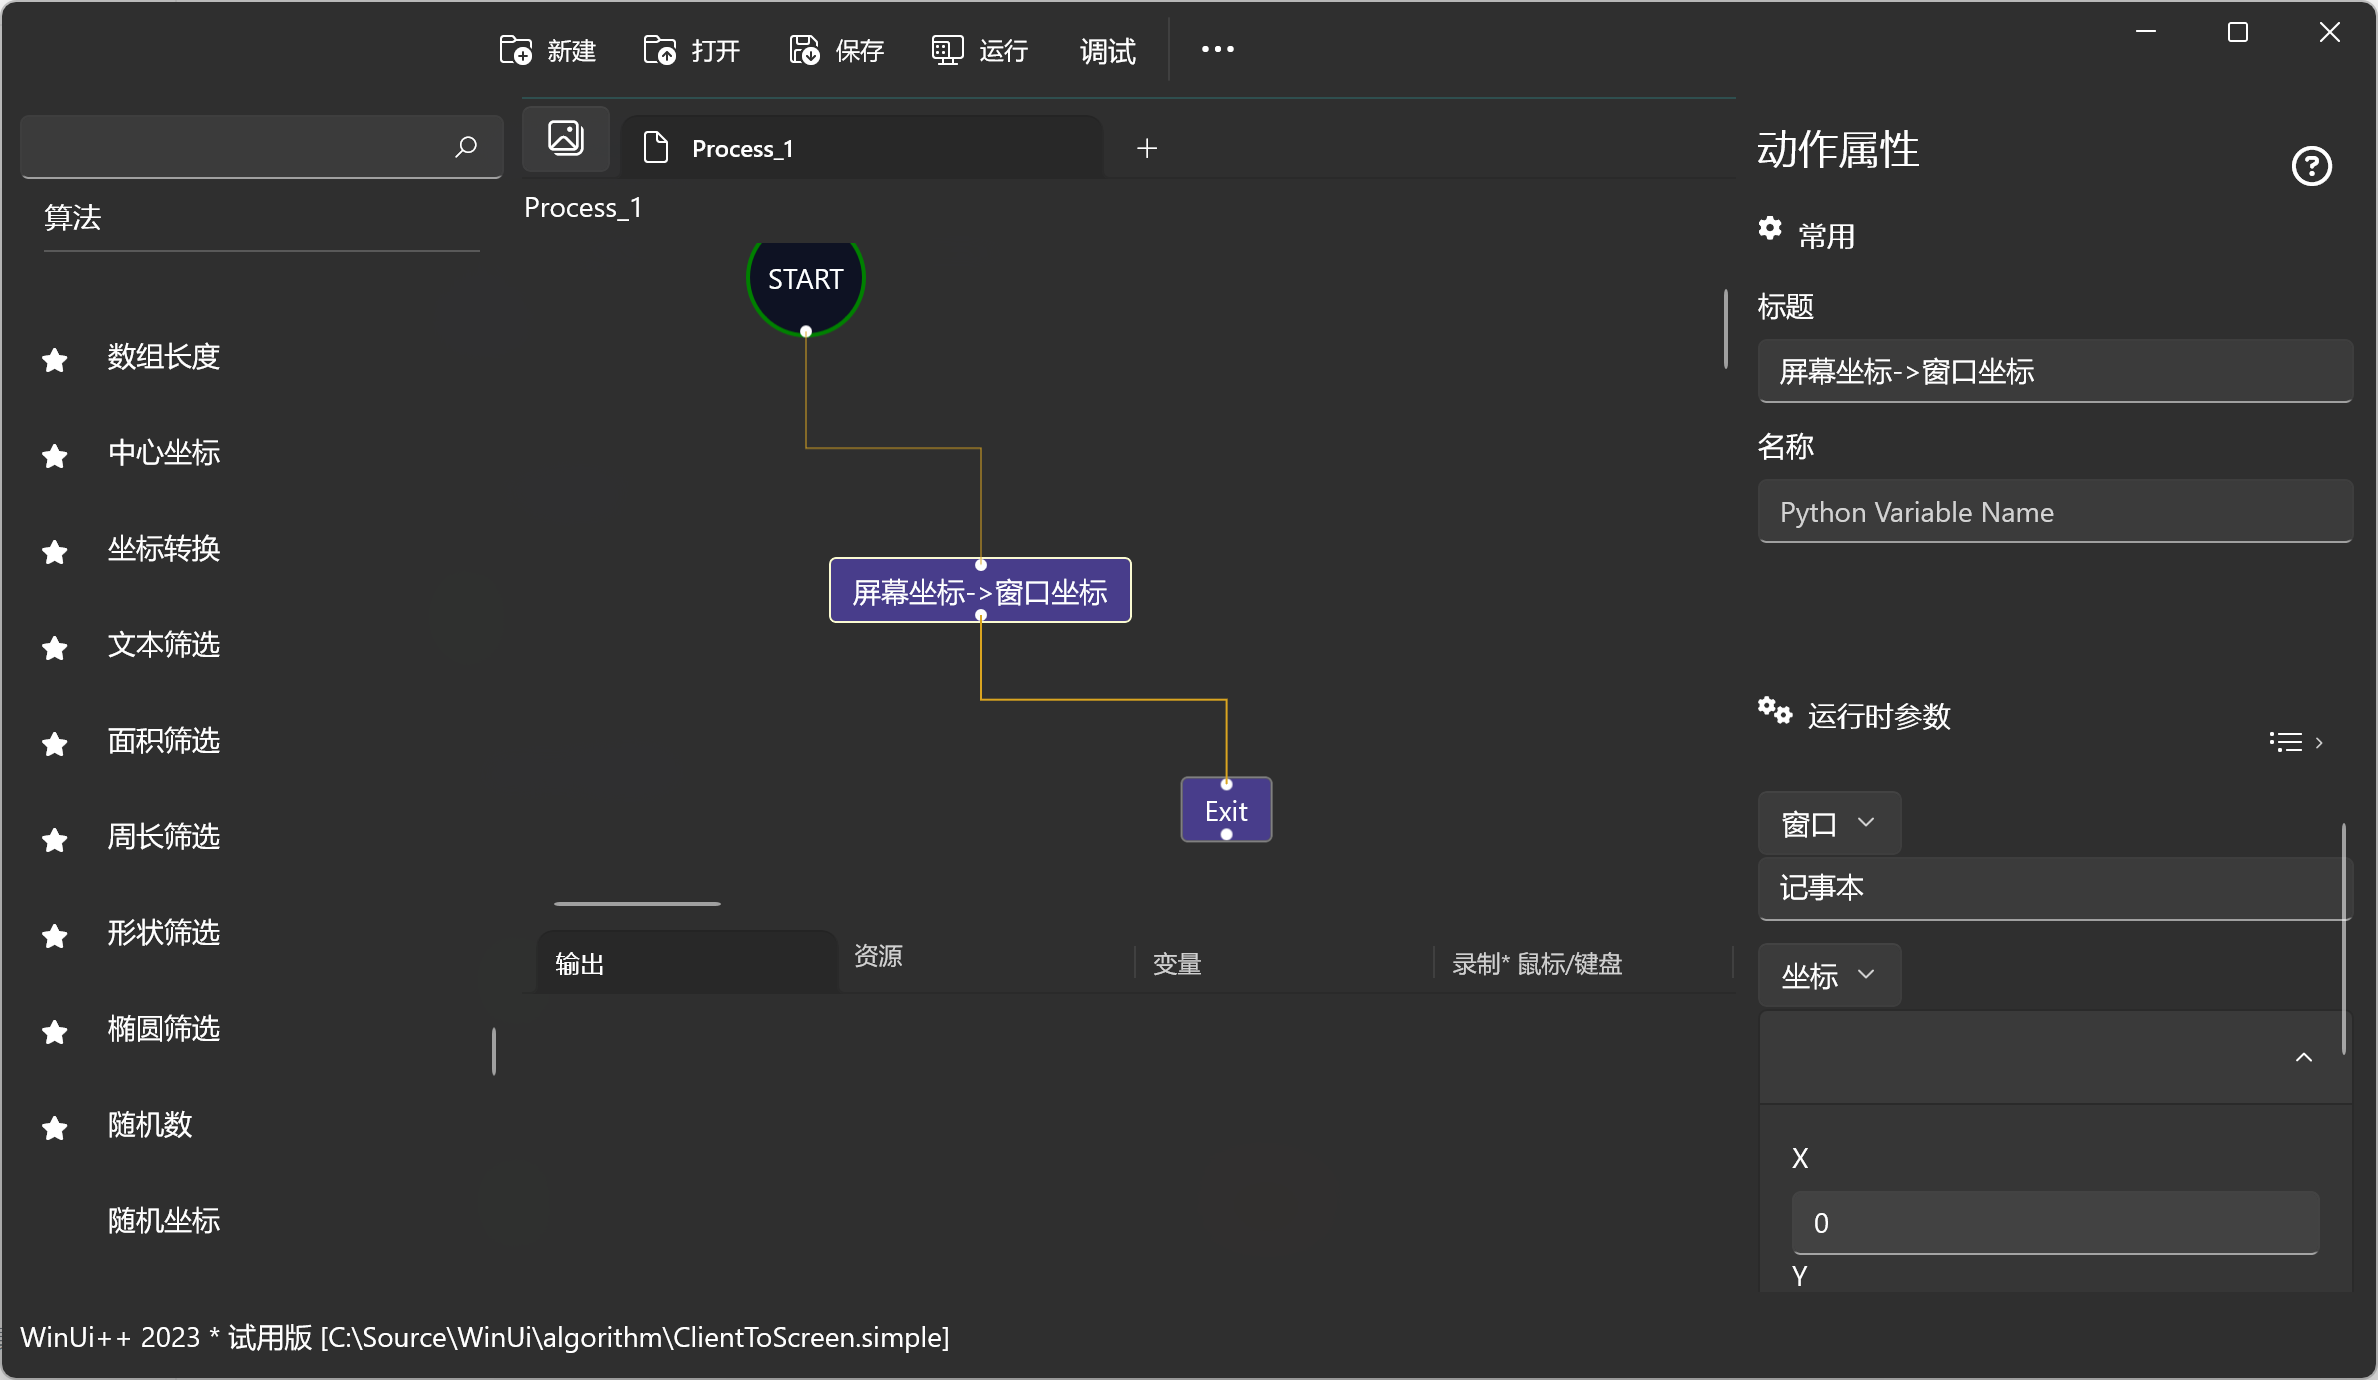Click the properties panel vertical scrollbar
The image size is (2378, 1380).
2343,938
